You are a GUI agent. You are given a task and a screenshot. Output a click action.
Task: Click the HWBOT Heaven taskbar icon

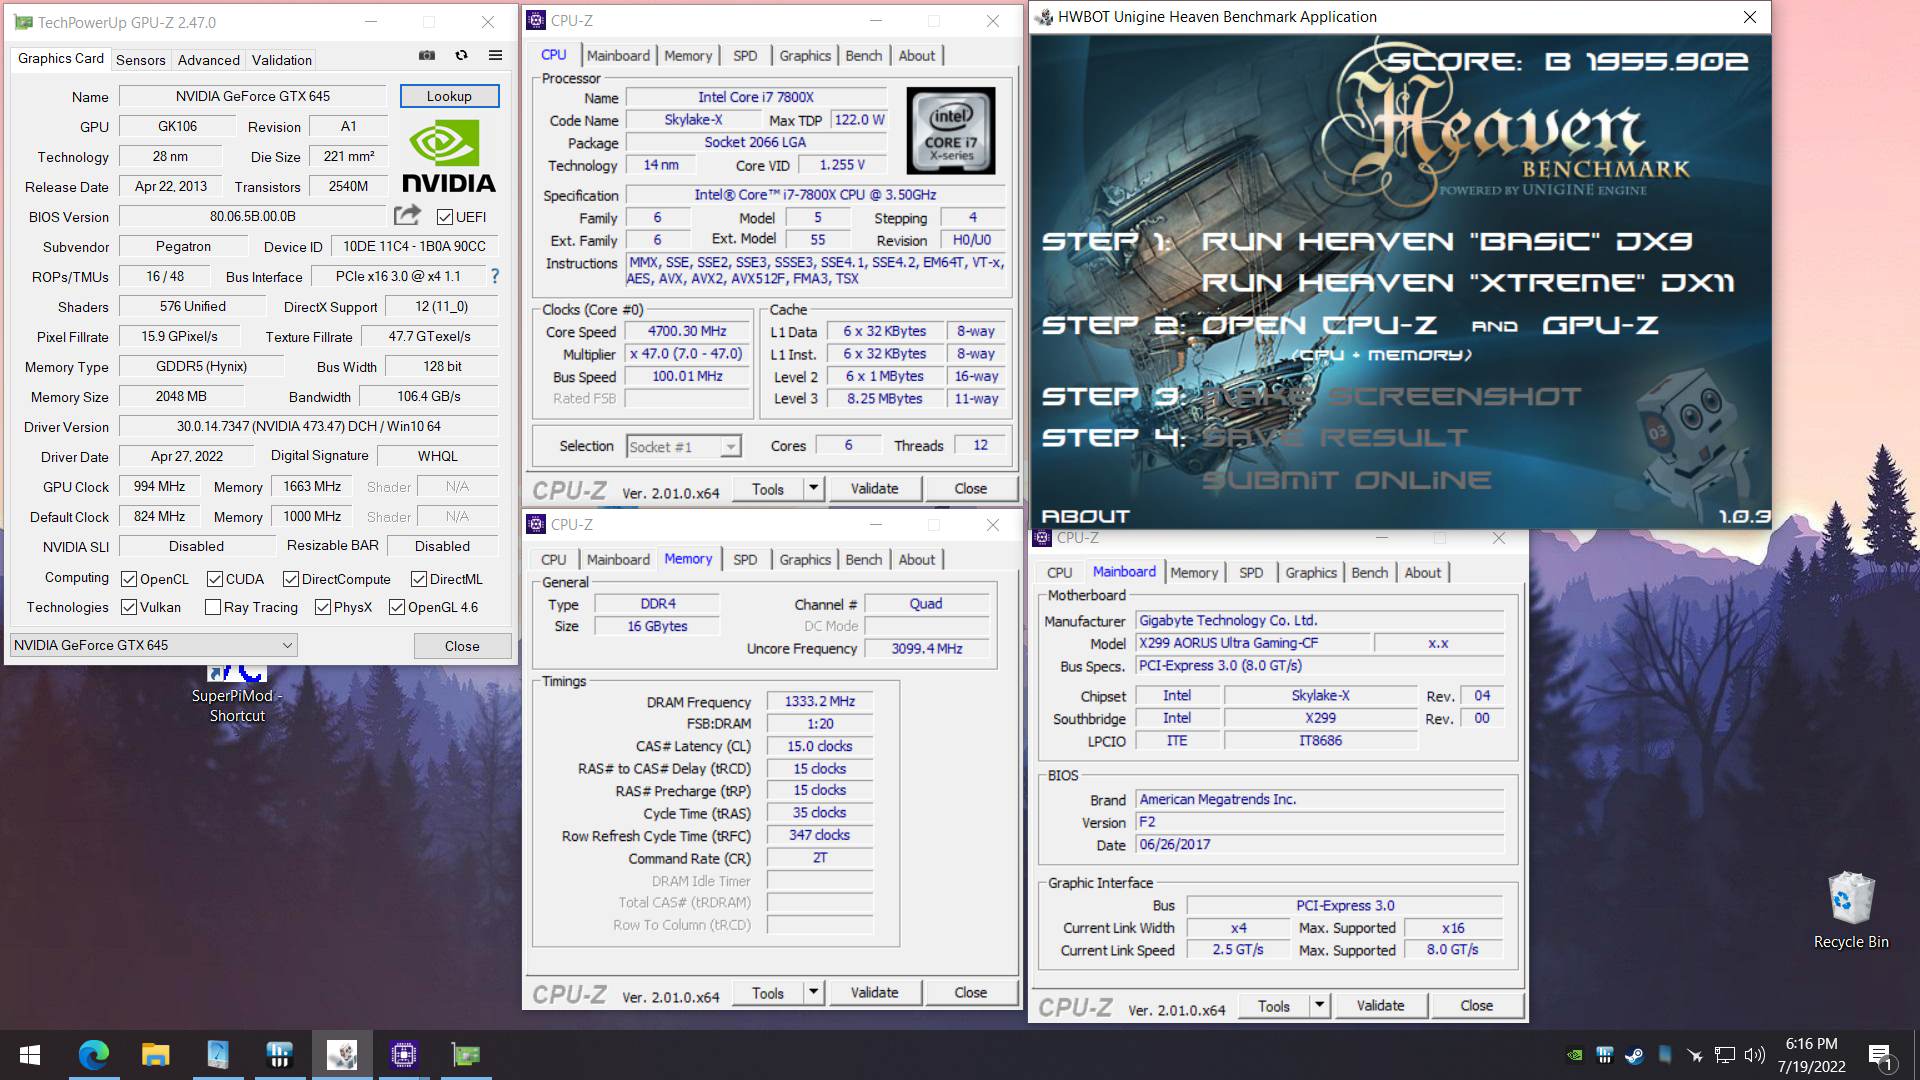tap(342, 1054)
